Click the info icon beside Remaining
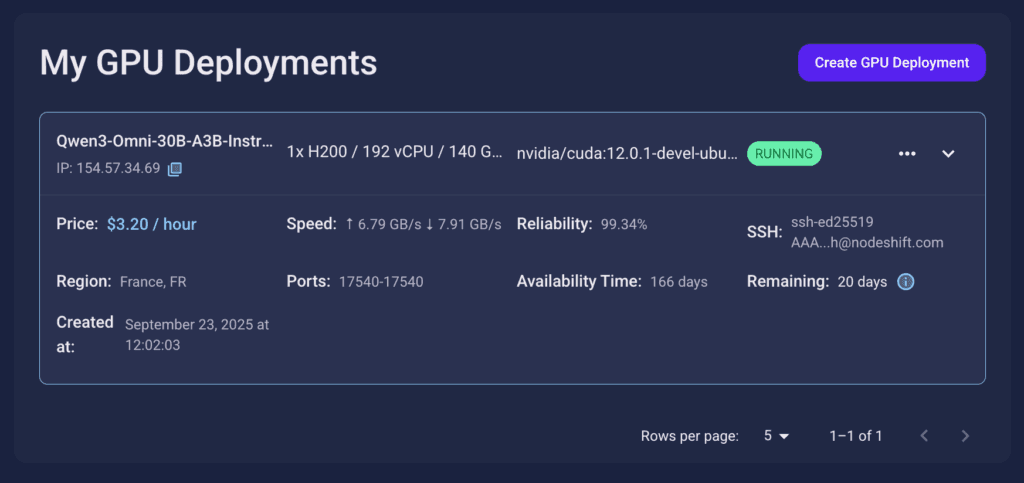The width and height of the screenshot is (1024, 483). (906, 282)
